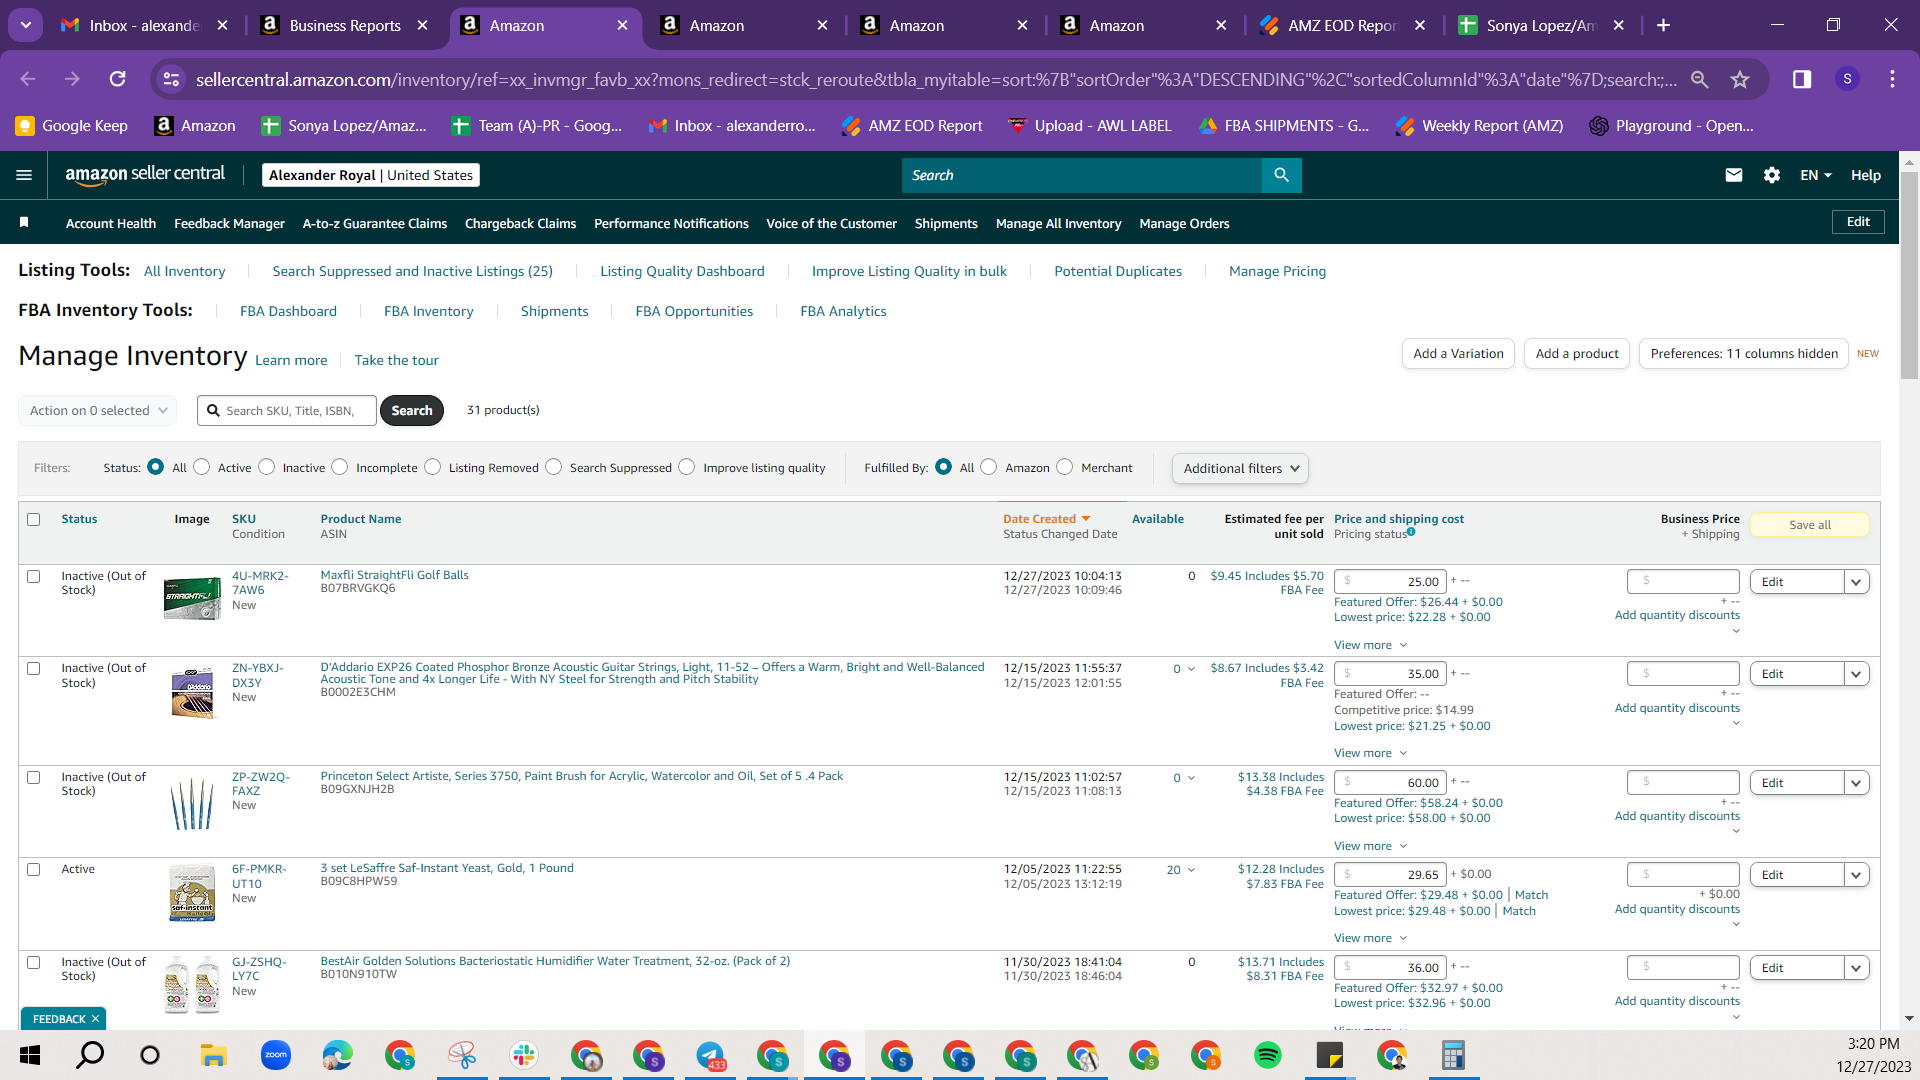The height and width of the screenshot is (1080, 1920).
Task: Open File Explorer from the taskbar
Action: [x=213, y=1055]
